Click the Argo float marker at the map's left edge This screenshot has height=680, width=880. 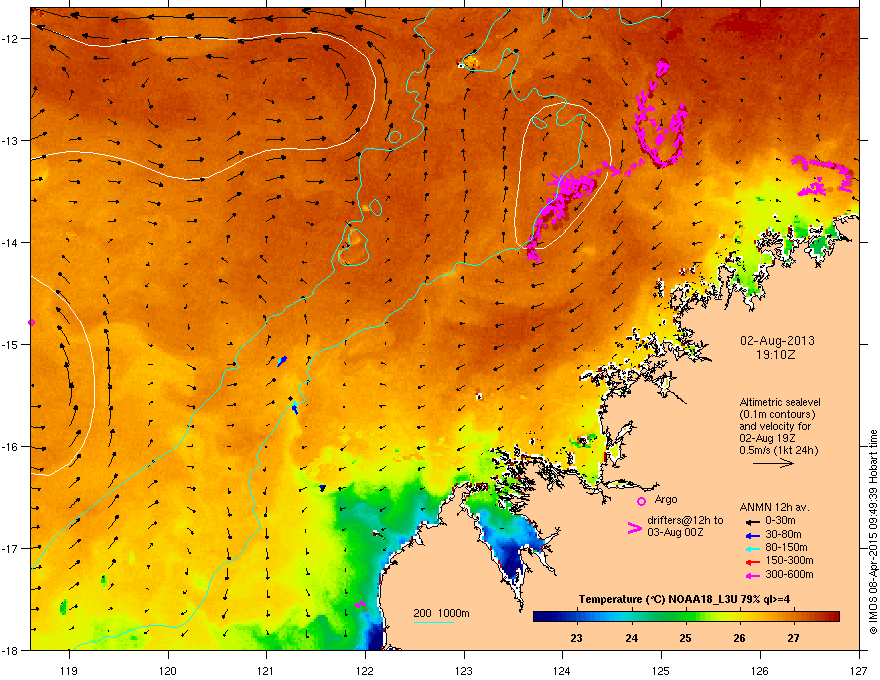pos(31,323)
